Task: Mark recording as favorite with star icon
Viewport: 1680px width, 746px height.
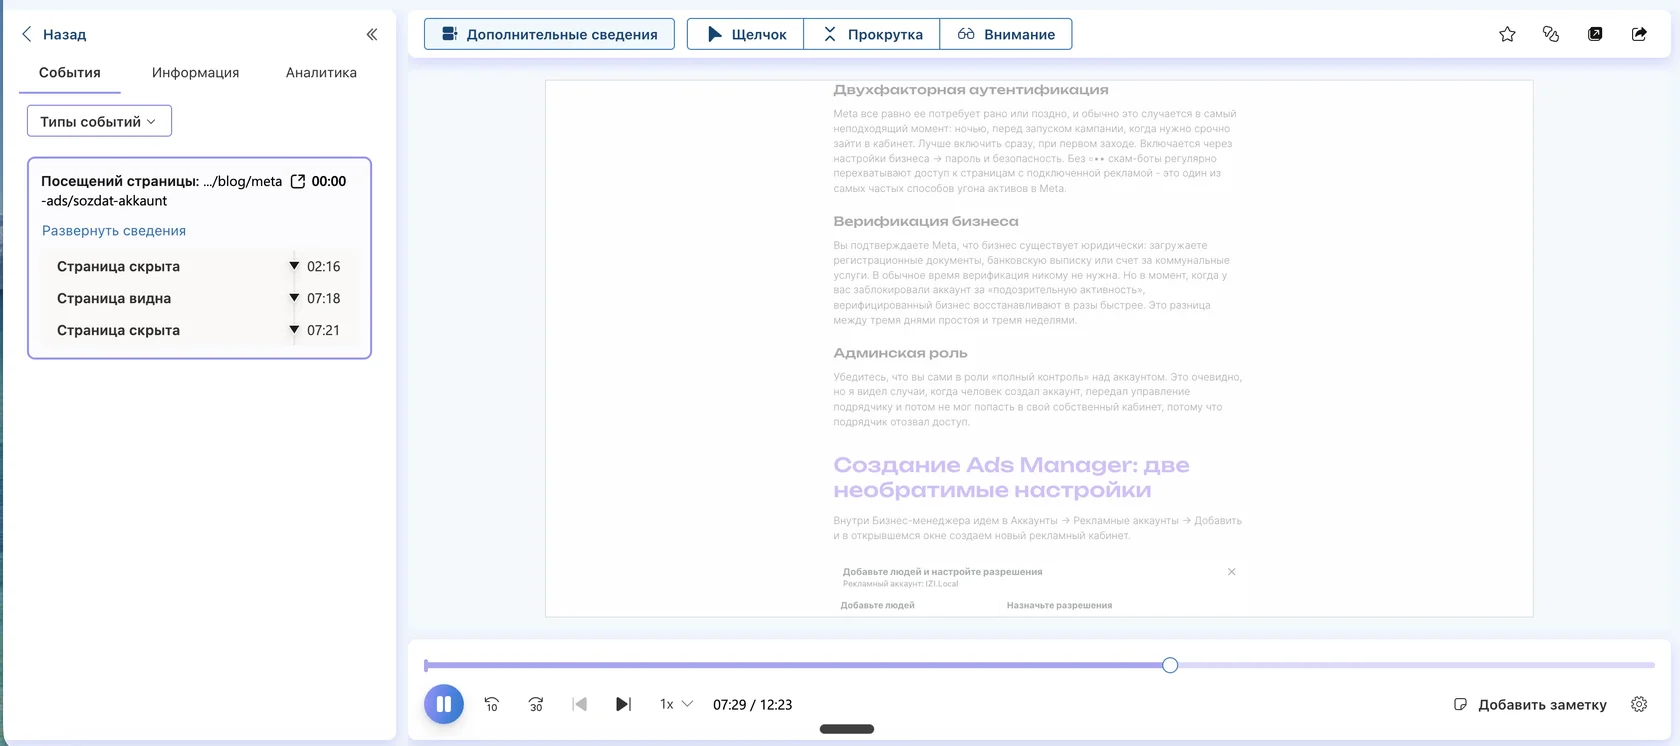Action: click(1507, 34)
